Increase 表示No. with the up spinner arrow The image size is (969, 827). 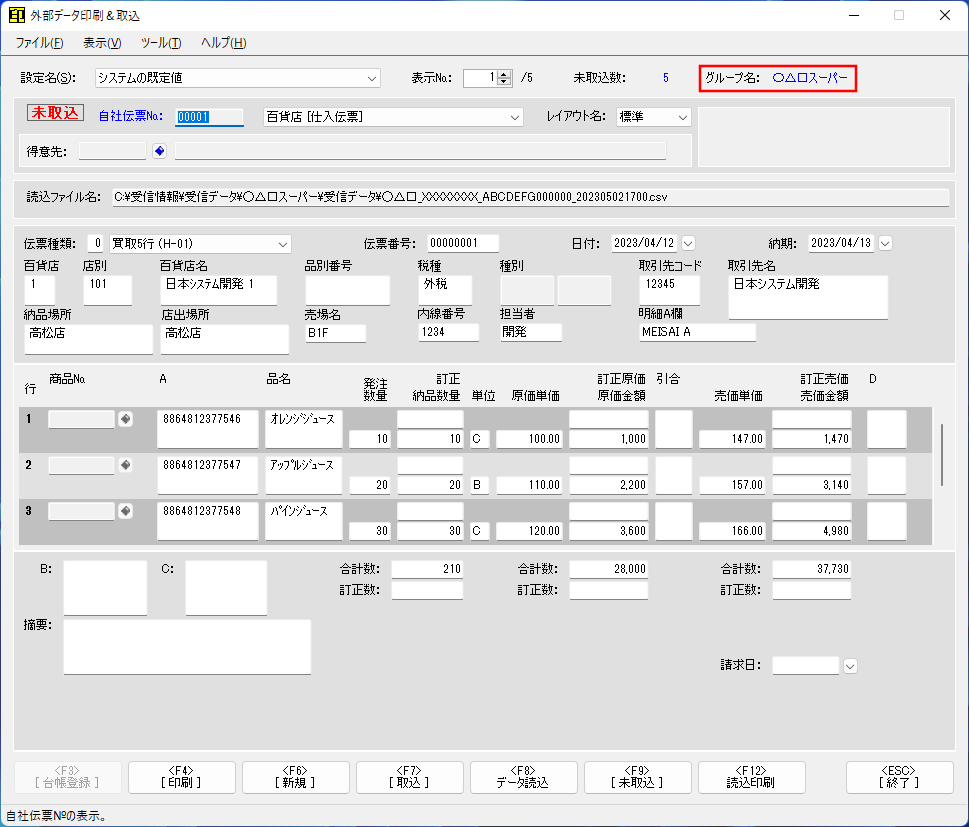[504, 74]
